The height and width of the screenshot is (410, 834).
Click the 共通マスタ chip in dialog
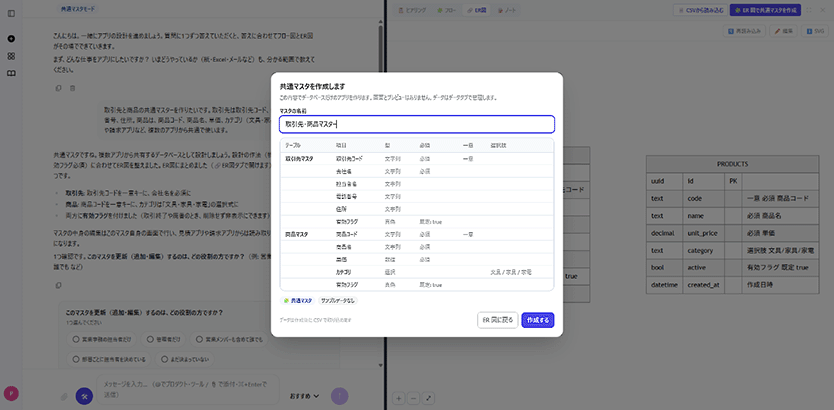click(x=298, y=300)
